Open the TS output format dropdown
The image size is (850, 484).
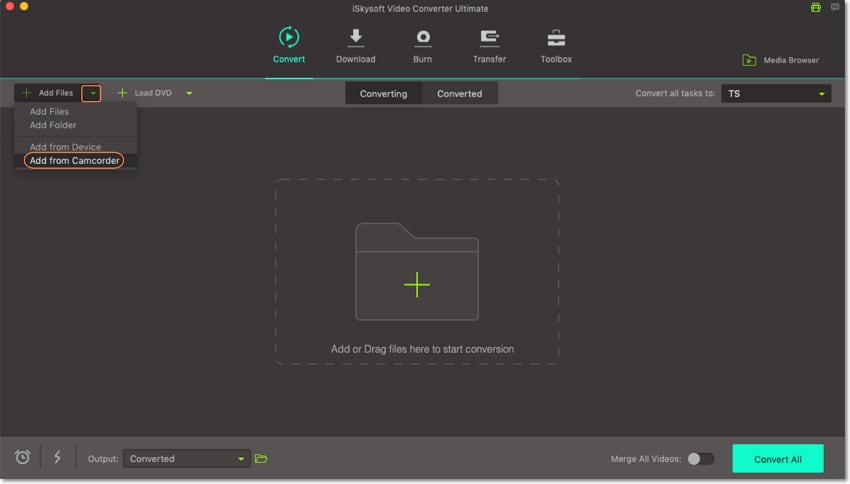tap(776, 94)
